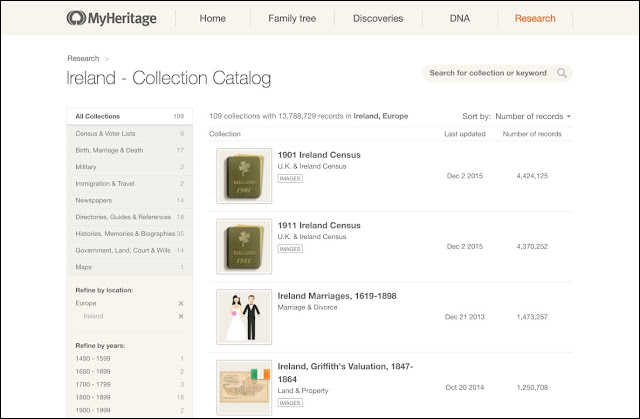Image resolution: width=640 pixels, height=419 pixels.
Task: Click the 1,250,708 record count
Action: [532, 388]
